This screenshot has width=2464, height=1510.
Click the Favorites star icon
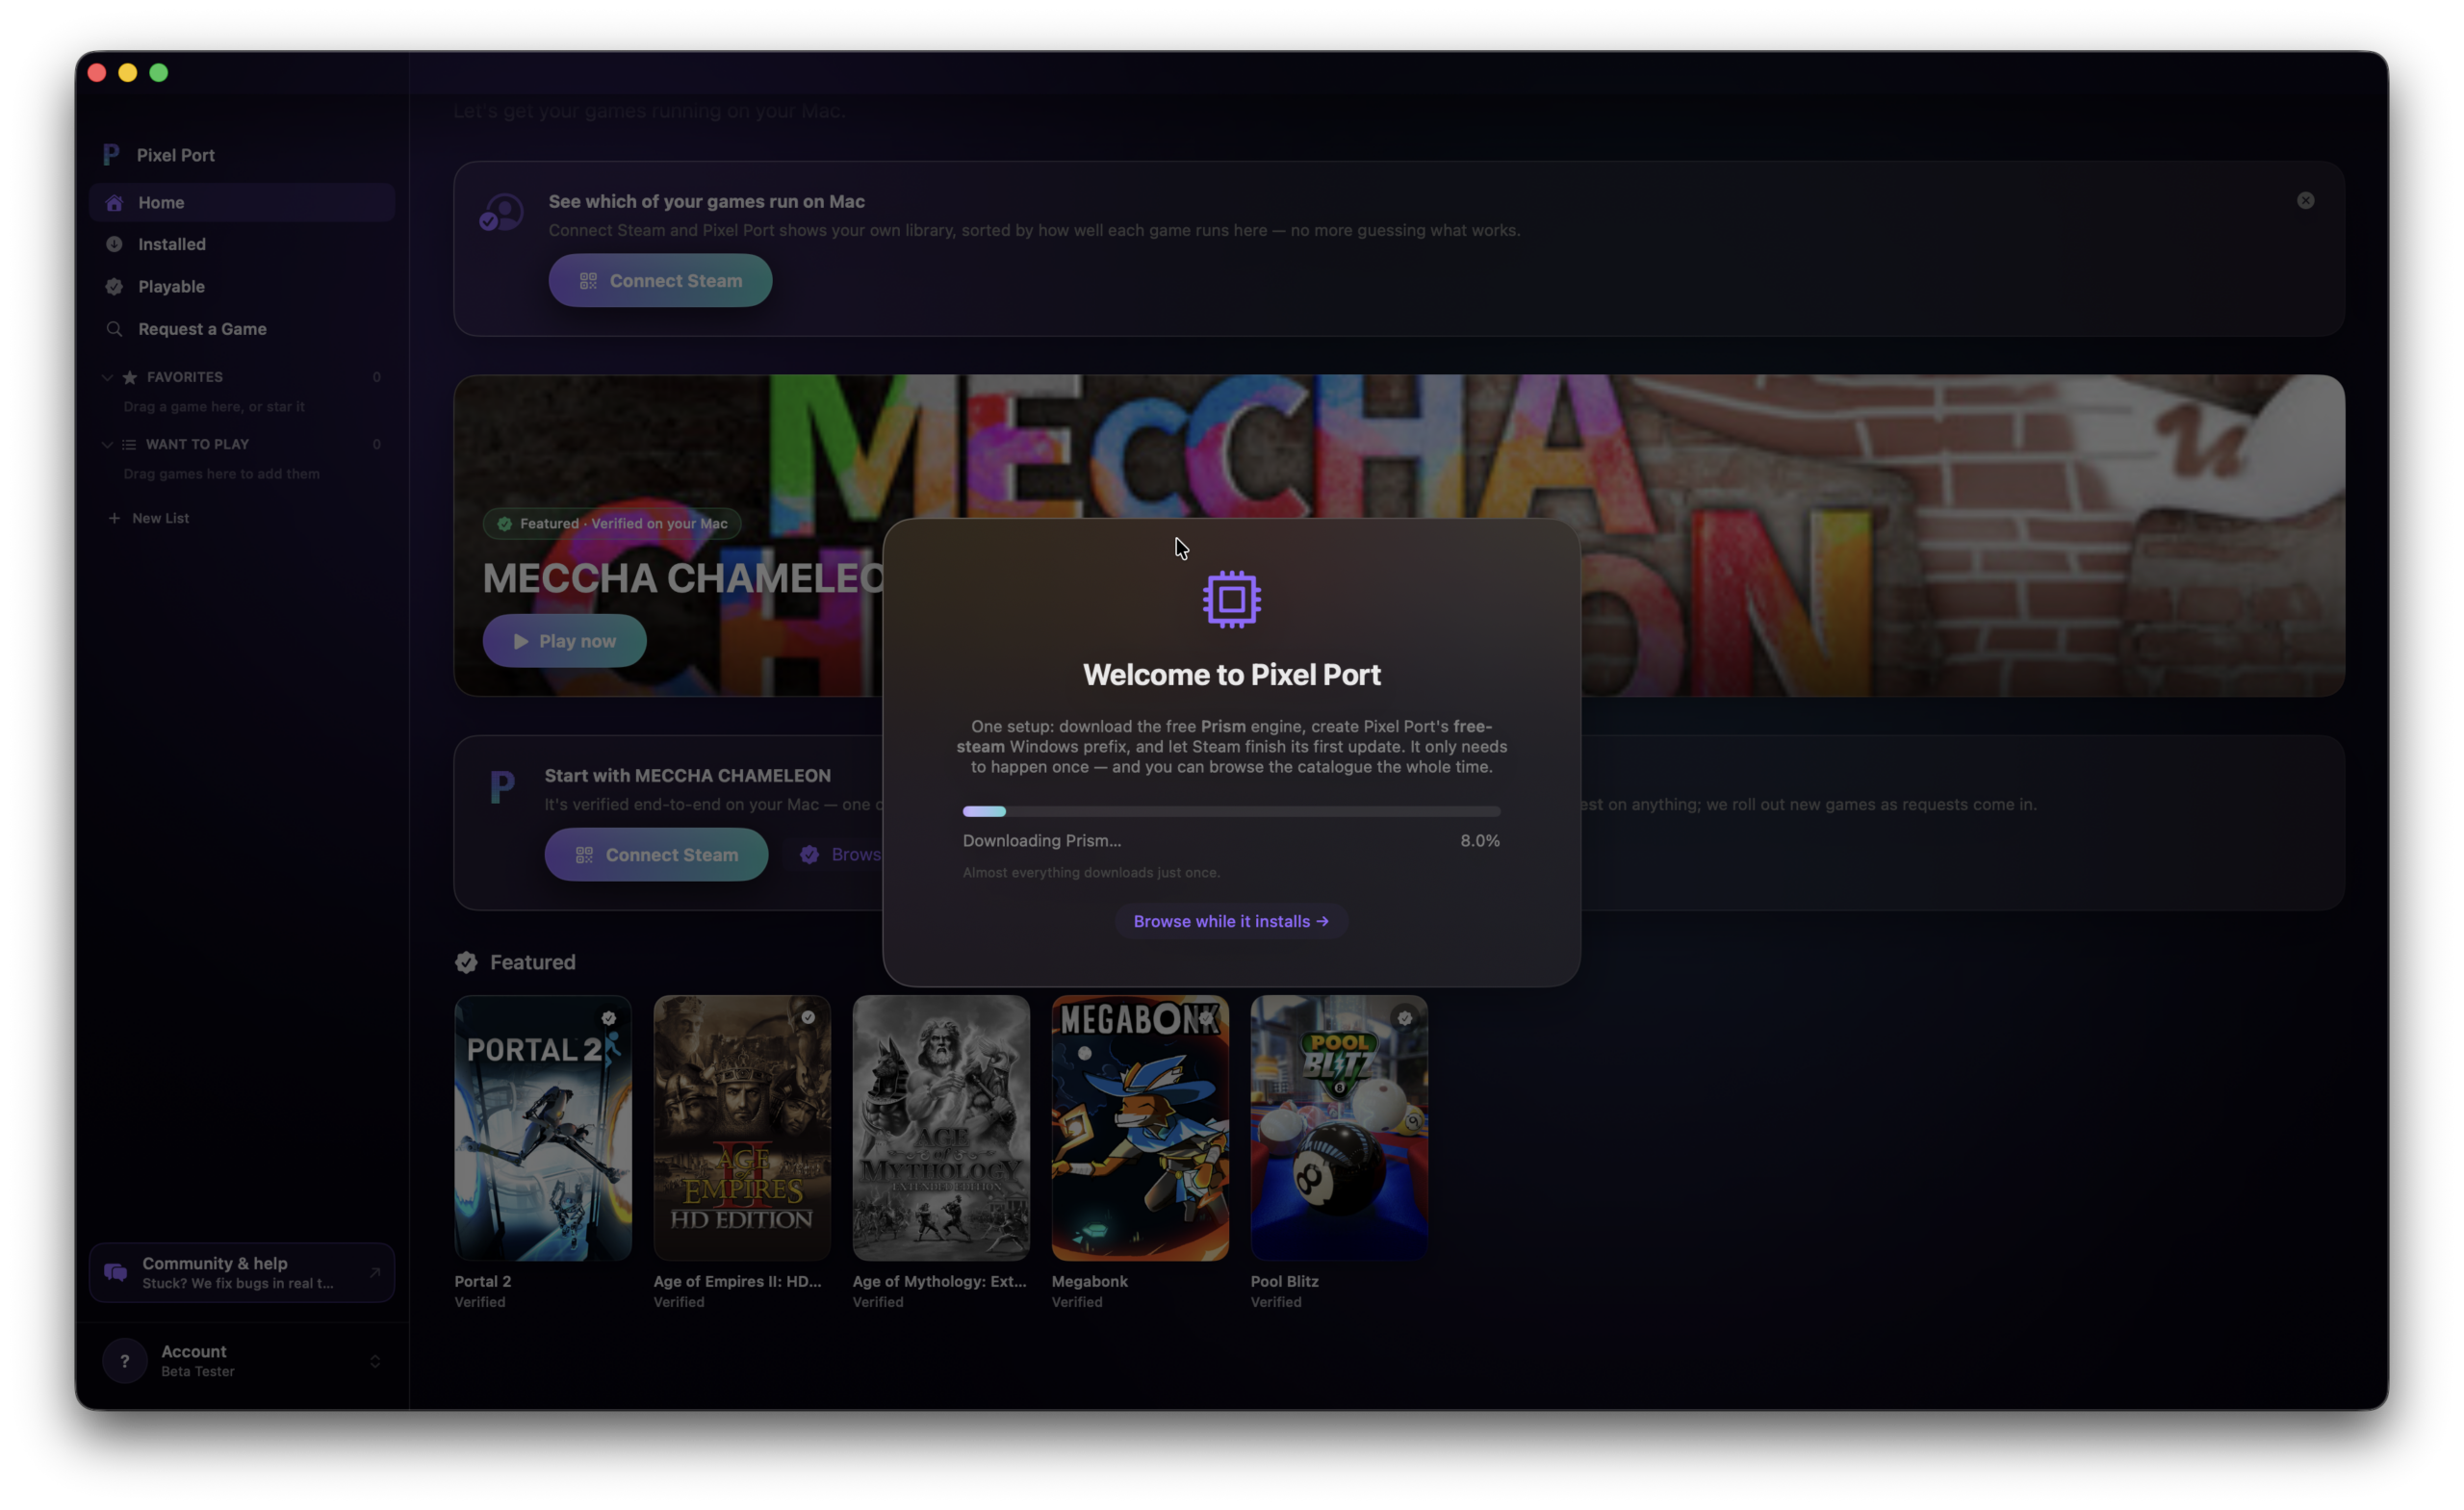(x=130, y=377)
